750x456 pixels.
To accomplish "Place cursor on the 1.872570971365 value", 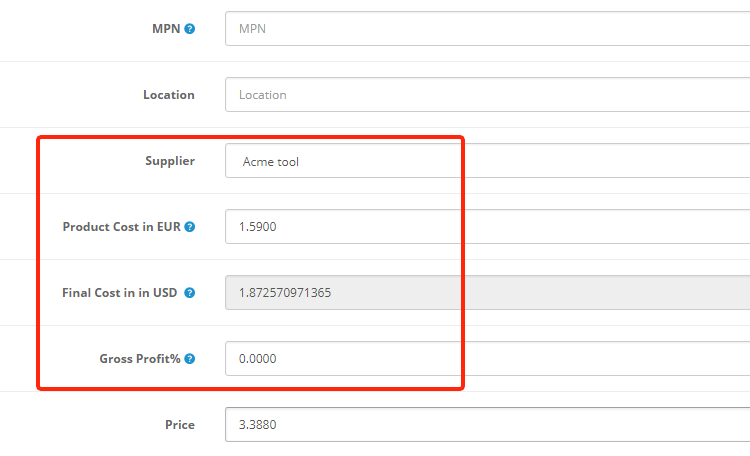I will click(284, 293).
